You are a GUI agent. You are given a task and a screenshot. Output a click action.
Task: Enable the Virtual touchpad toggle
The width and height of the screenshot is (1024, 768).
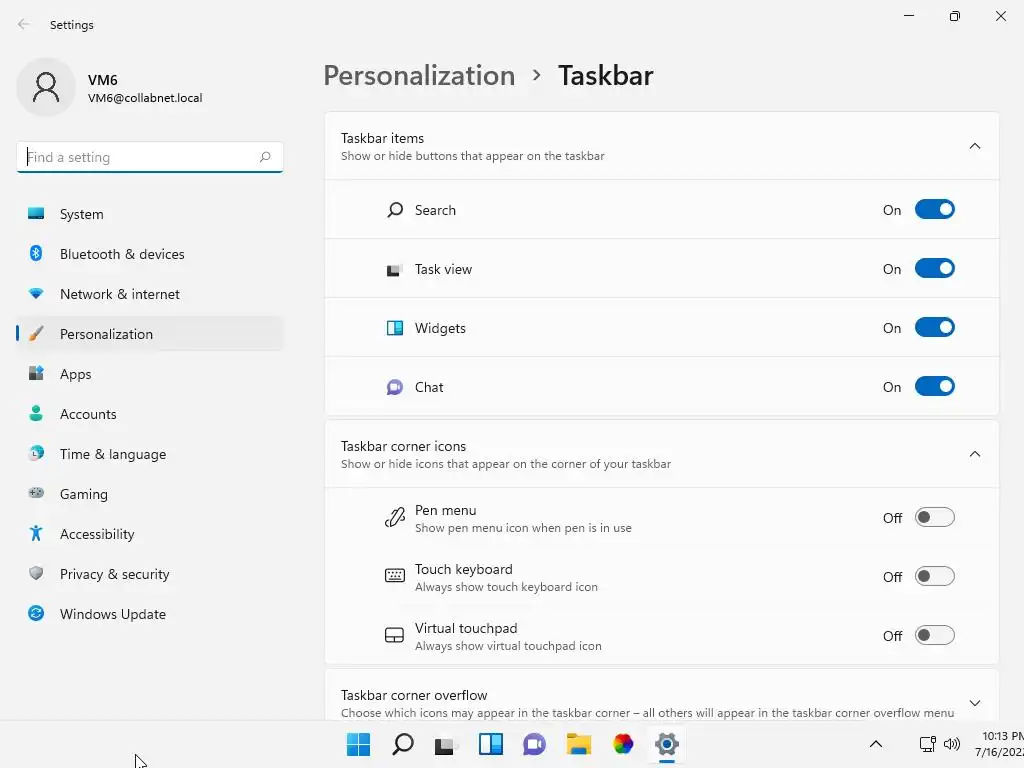point(935,635)
